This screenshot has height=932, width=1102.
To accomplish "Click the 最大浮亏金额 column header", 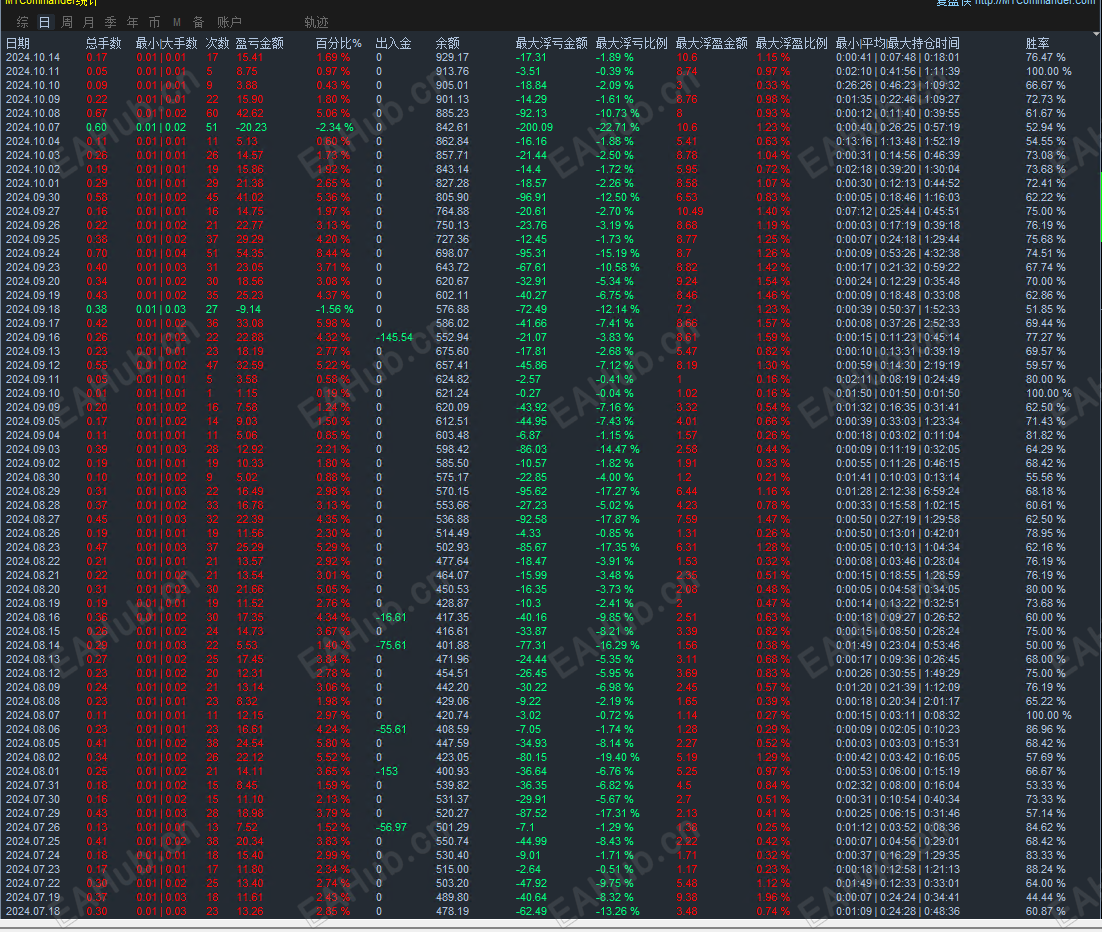I will click(551, 44).
